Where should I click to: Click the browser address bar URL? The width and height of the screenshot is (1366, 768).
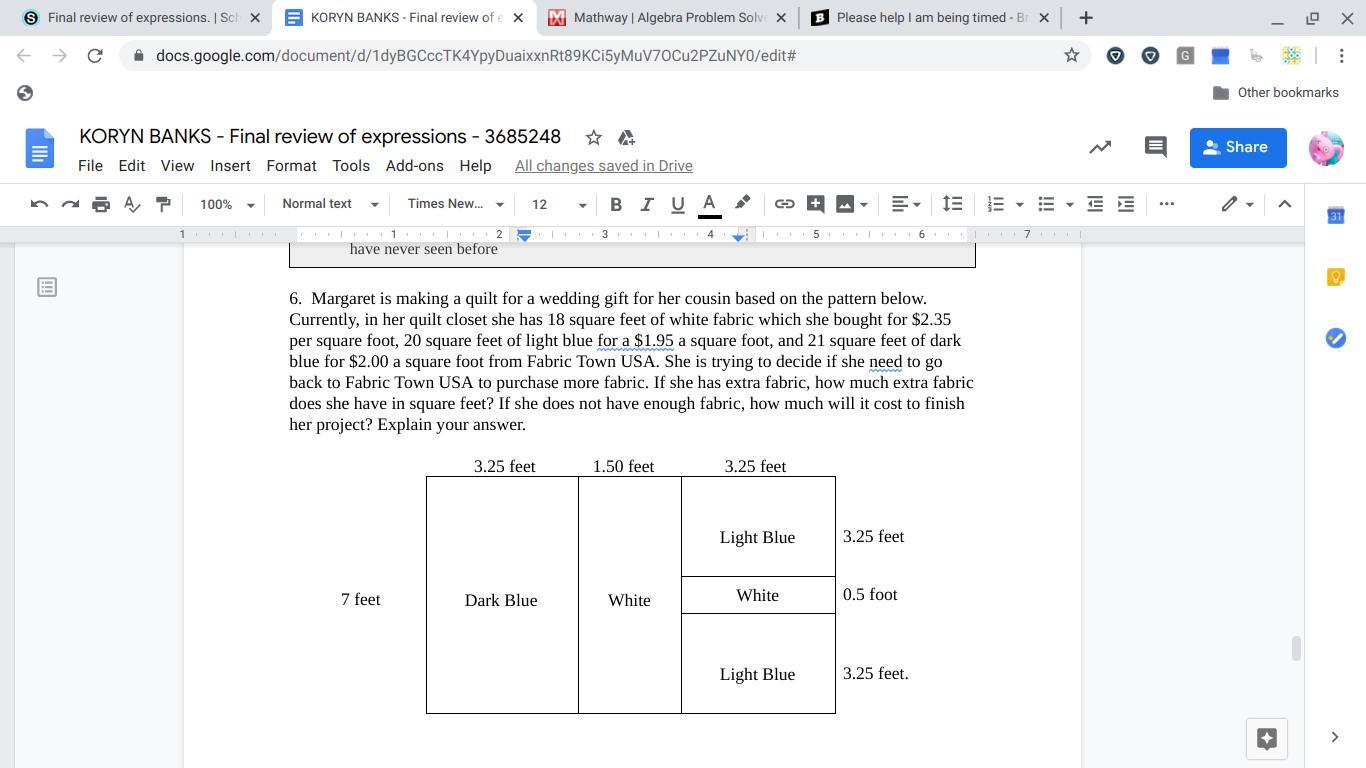pyautogui.click(x=476, y=56)
